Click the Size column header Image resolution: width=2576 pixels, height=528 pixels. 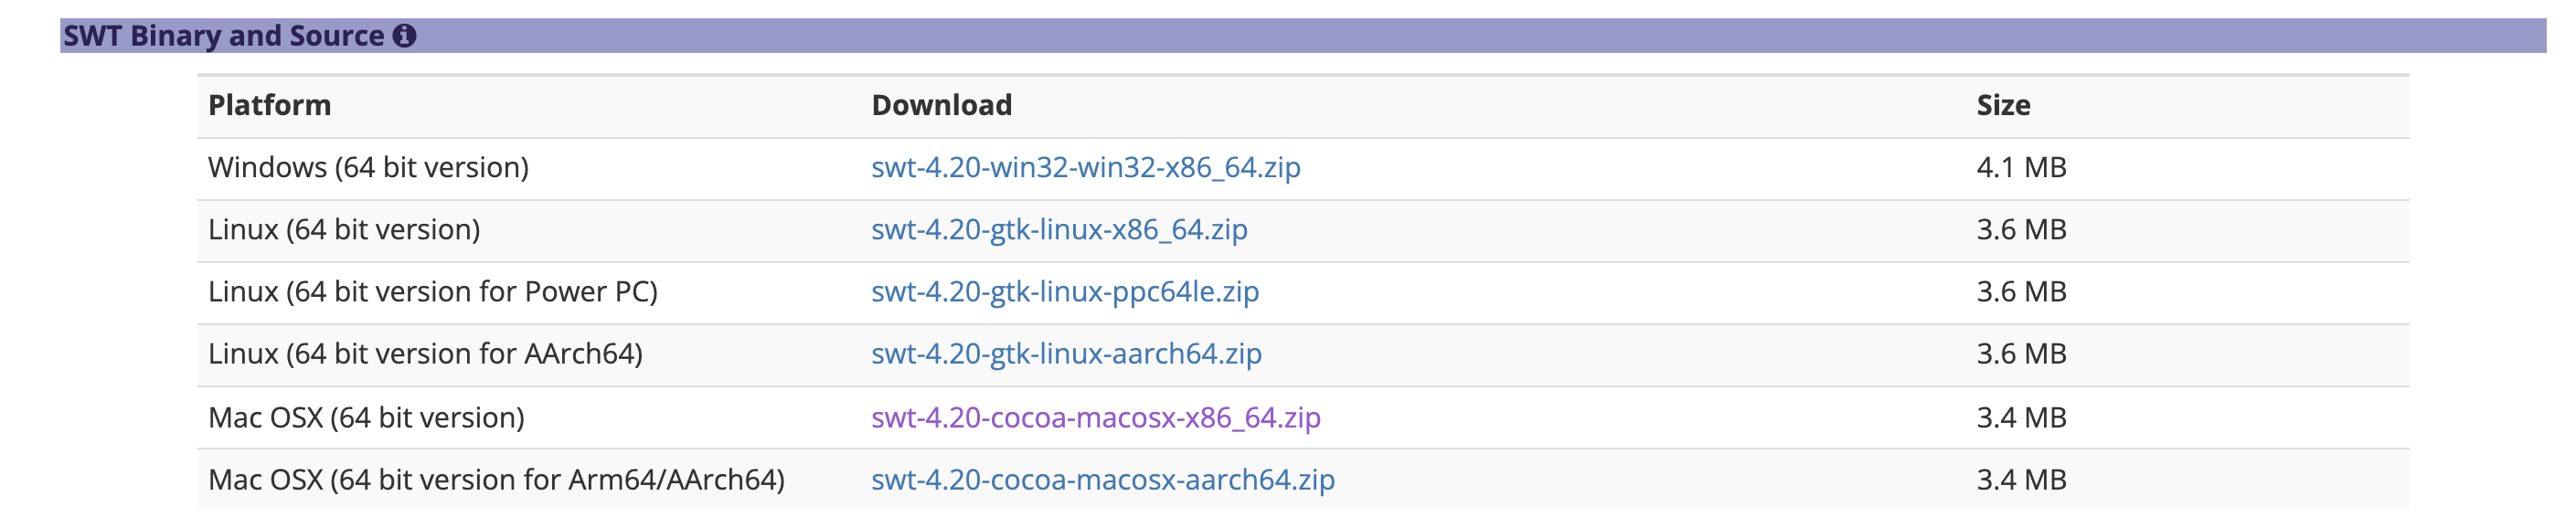click(2002, 105)
